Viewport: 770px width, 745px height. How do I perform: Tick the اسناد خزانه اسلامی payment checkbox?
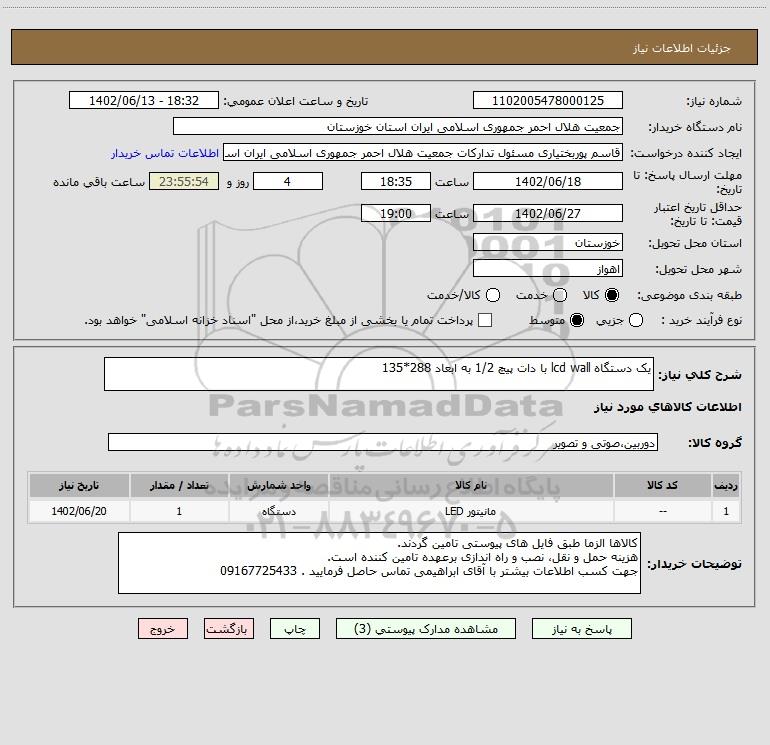pos(485,320)
